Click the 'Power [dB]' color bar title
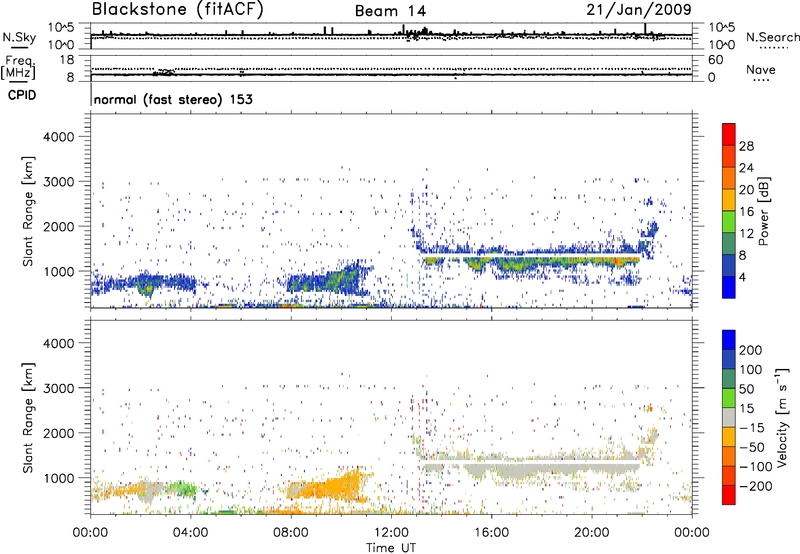 click(763, 211)
